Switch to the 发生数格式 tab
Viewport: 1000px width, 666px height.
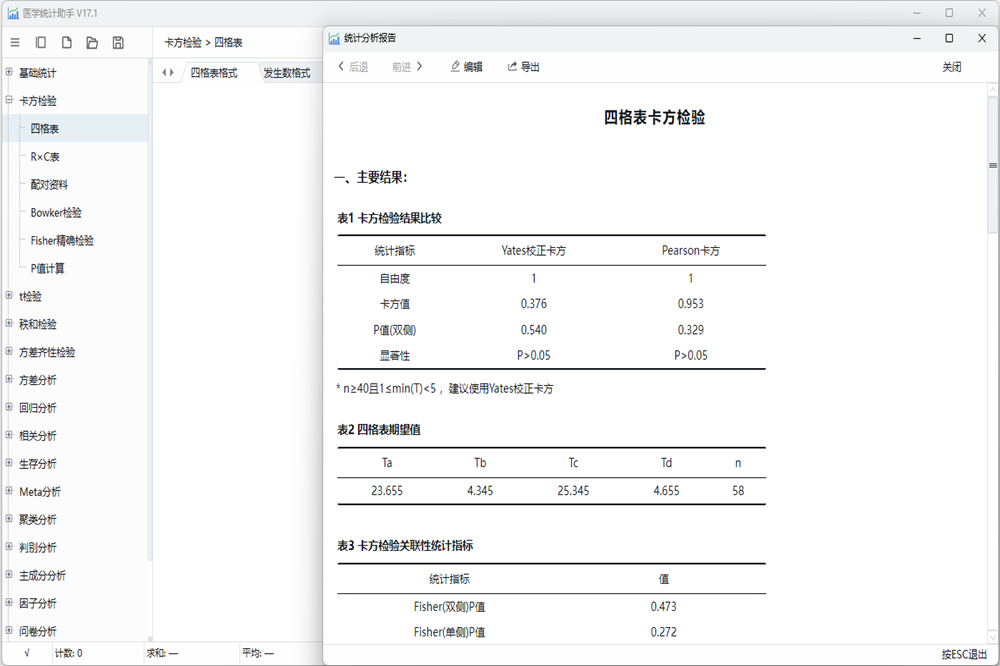pyautogui.click(x=287, y=73)
